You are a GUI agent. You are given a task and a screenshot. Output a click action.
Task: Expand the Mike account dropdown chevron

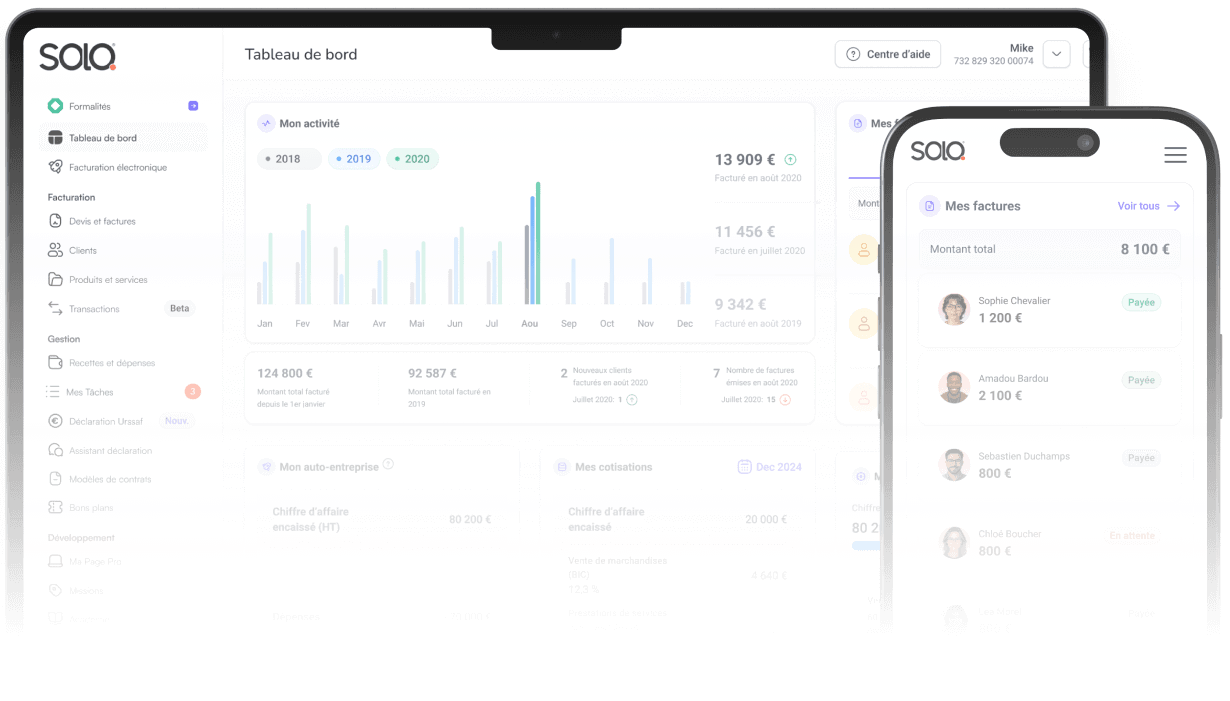(1056, 54)
